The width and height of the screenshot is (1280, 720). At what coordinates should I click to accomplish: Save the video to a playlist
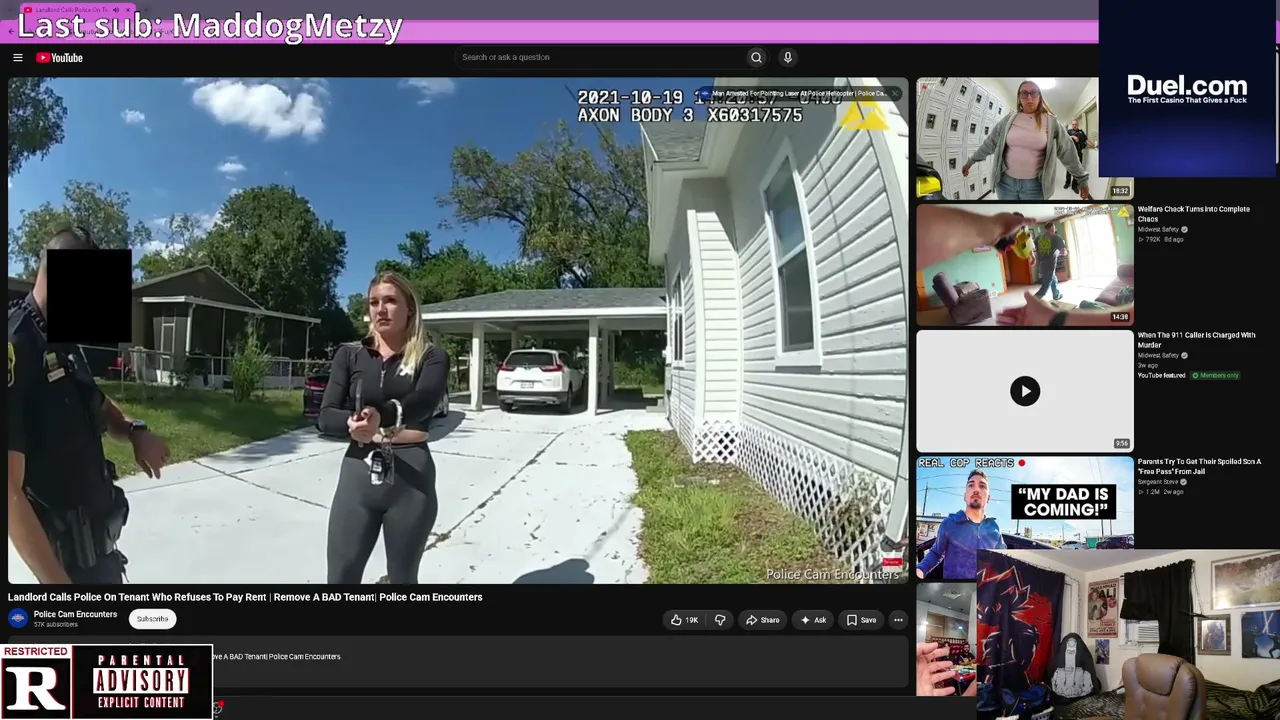(861, 620)
